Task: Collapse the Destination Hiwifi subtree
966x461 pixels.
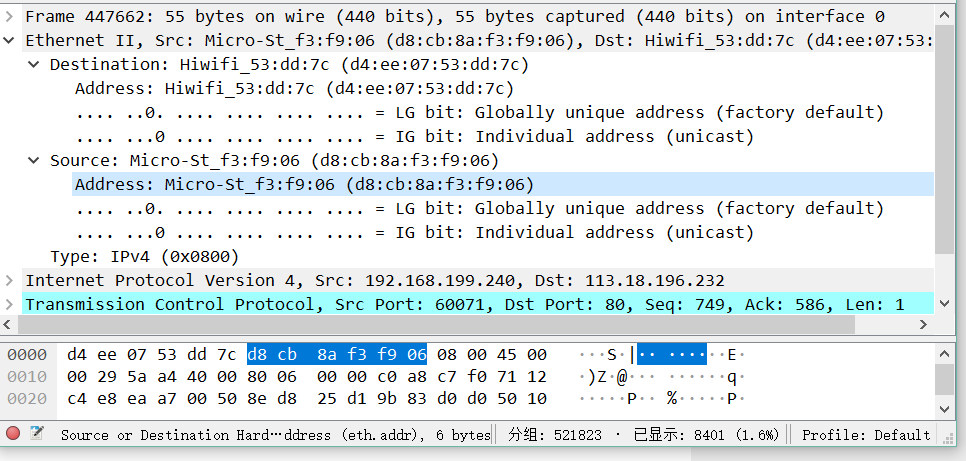Action: point(34,64)
